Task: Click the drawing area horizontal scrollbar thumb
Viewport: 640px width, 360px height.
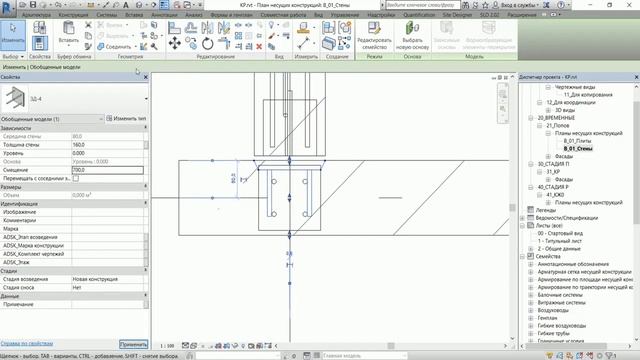Action: (391, 346)
